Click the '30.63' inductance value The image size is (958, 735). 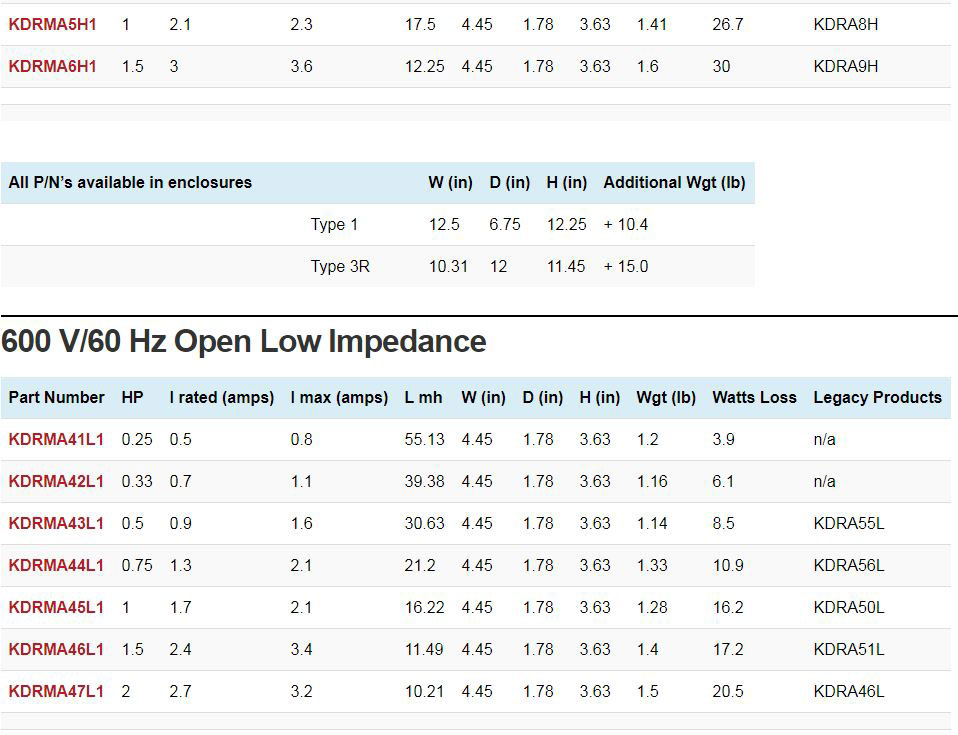[x=425, y=524]
